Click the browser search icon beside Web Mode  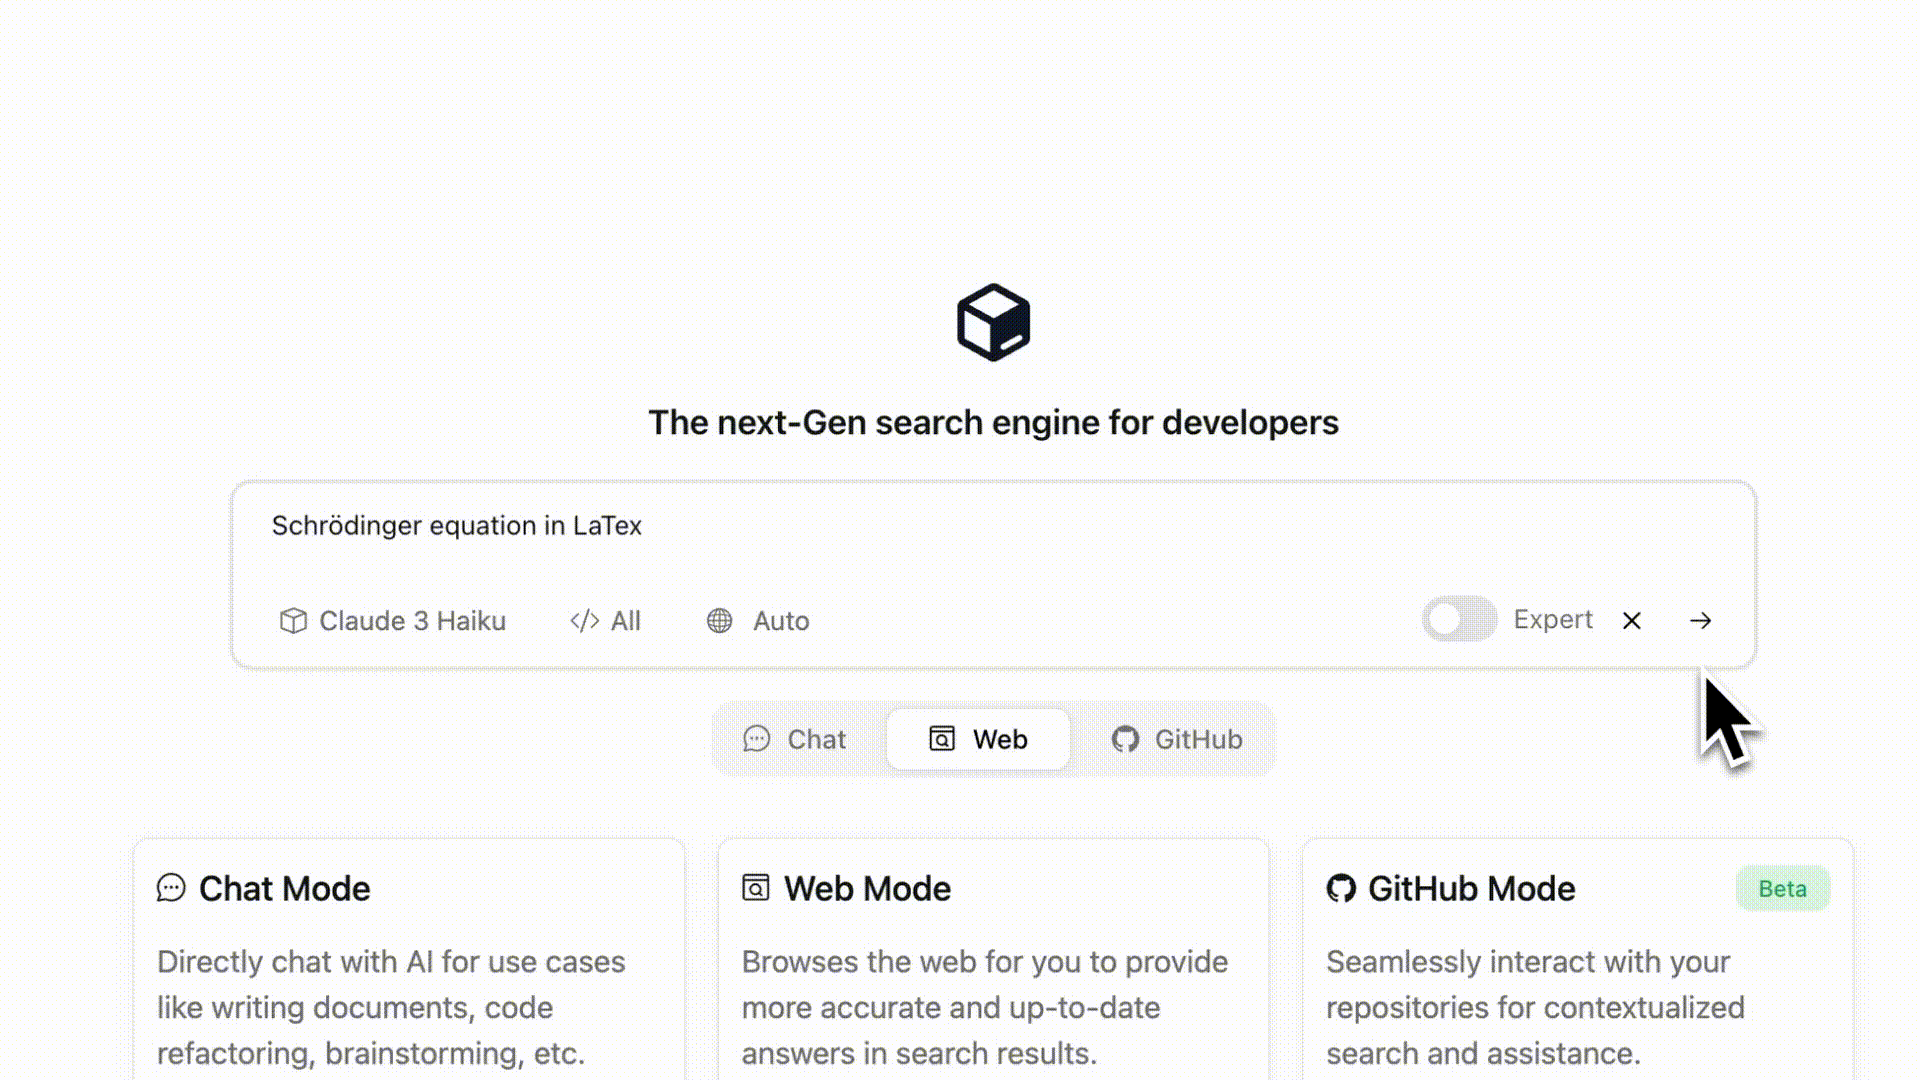(756, 887)
